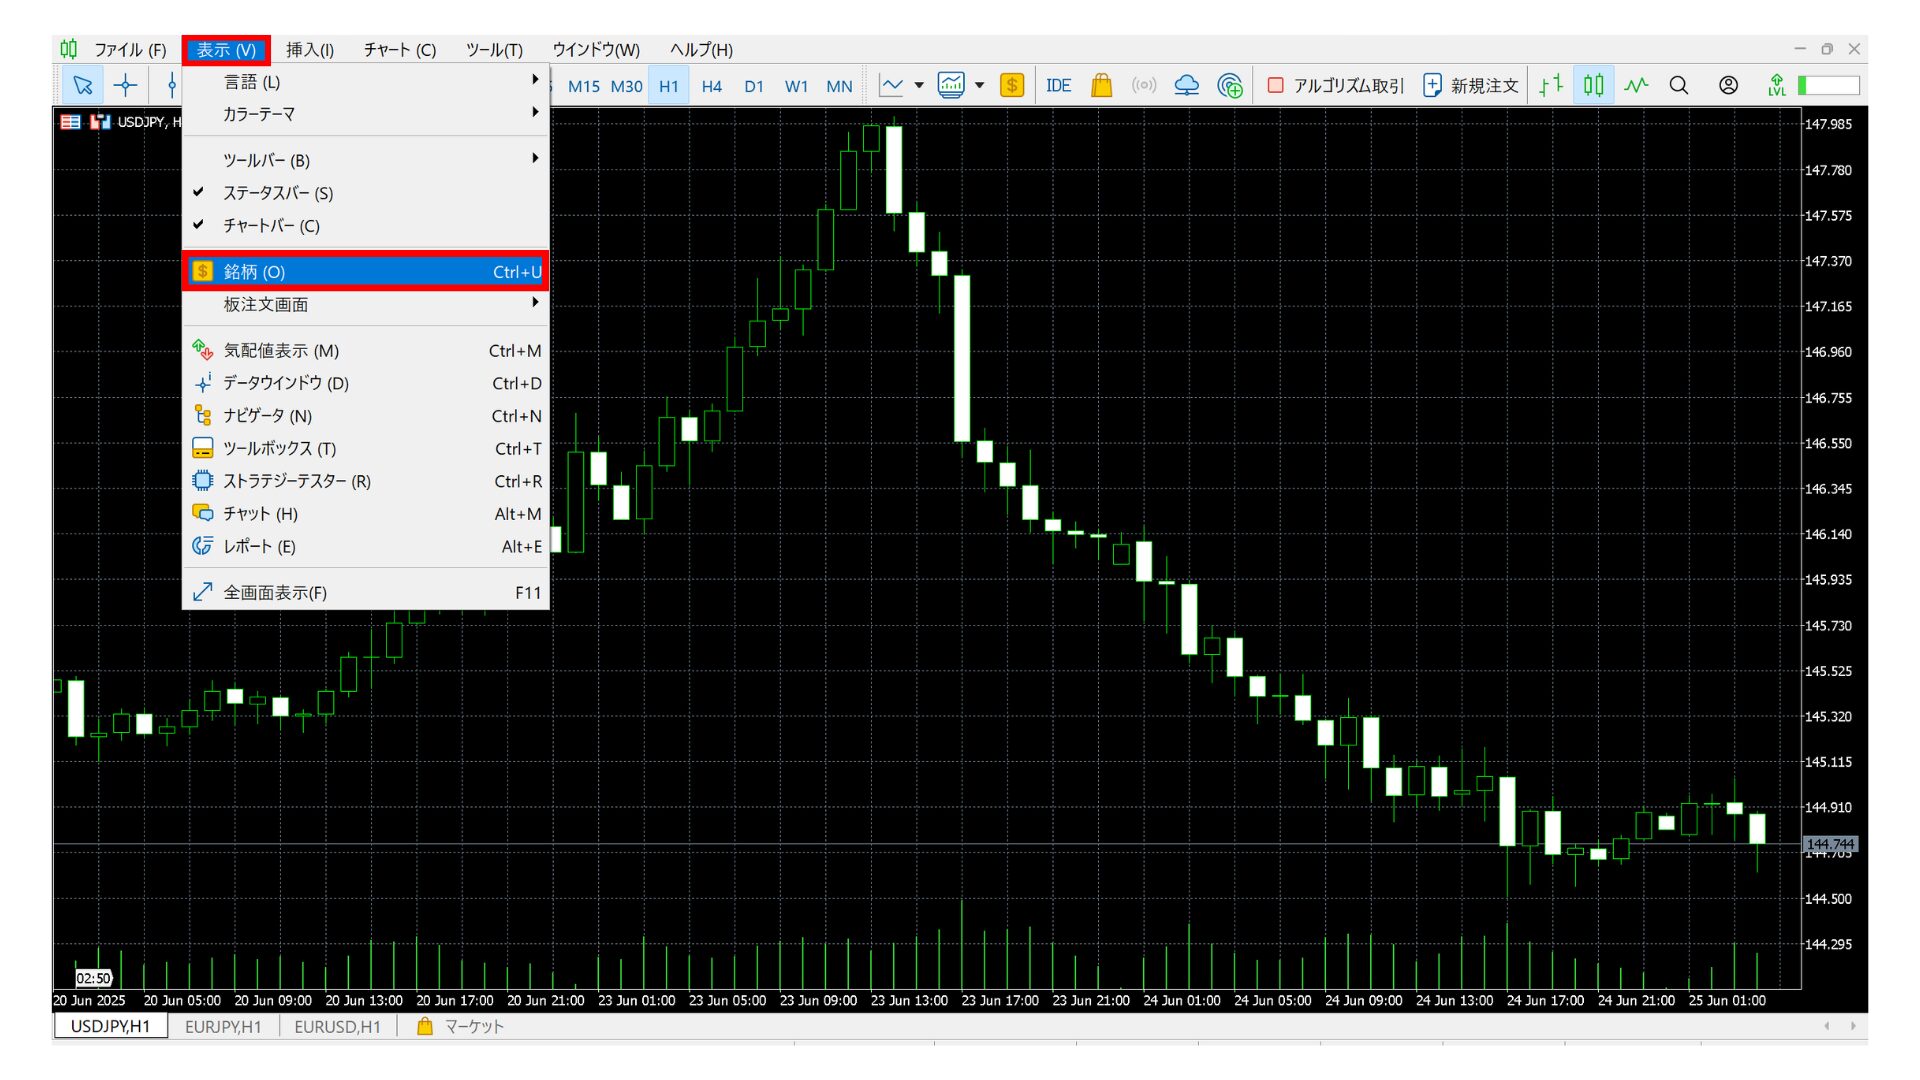Switch to candlestick chart icon
This screenshot has height=1080, width=1920.
(x=1593, y=85)
